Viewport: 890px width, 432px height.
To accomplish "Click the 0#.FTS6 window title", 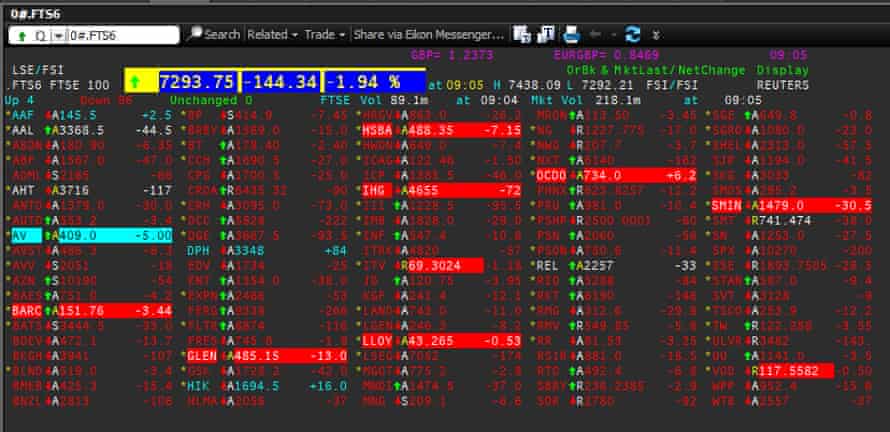I will point(35,14).
